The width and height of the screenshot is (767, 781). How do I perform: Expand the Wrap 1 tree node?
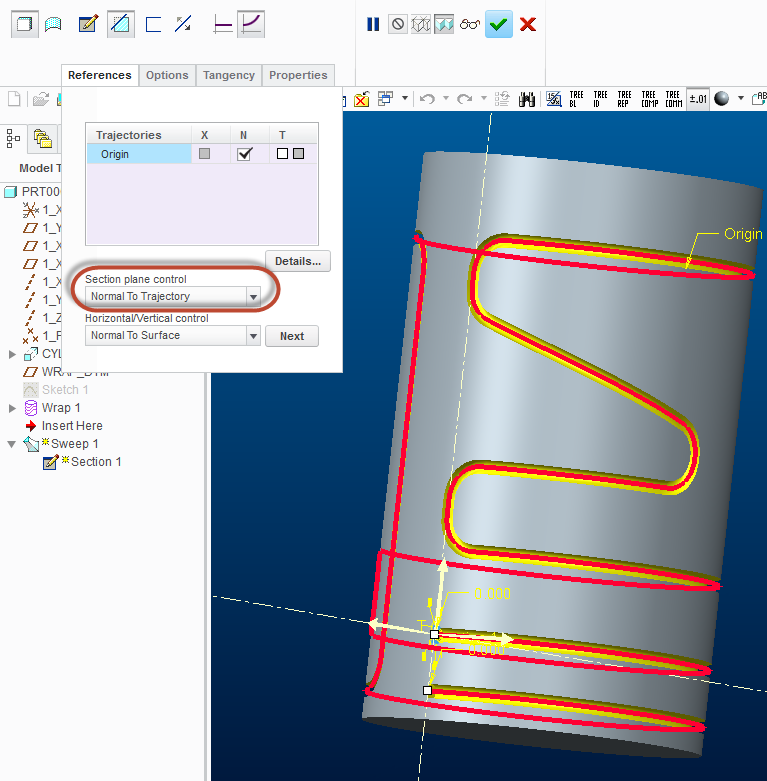click(12, 408)
